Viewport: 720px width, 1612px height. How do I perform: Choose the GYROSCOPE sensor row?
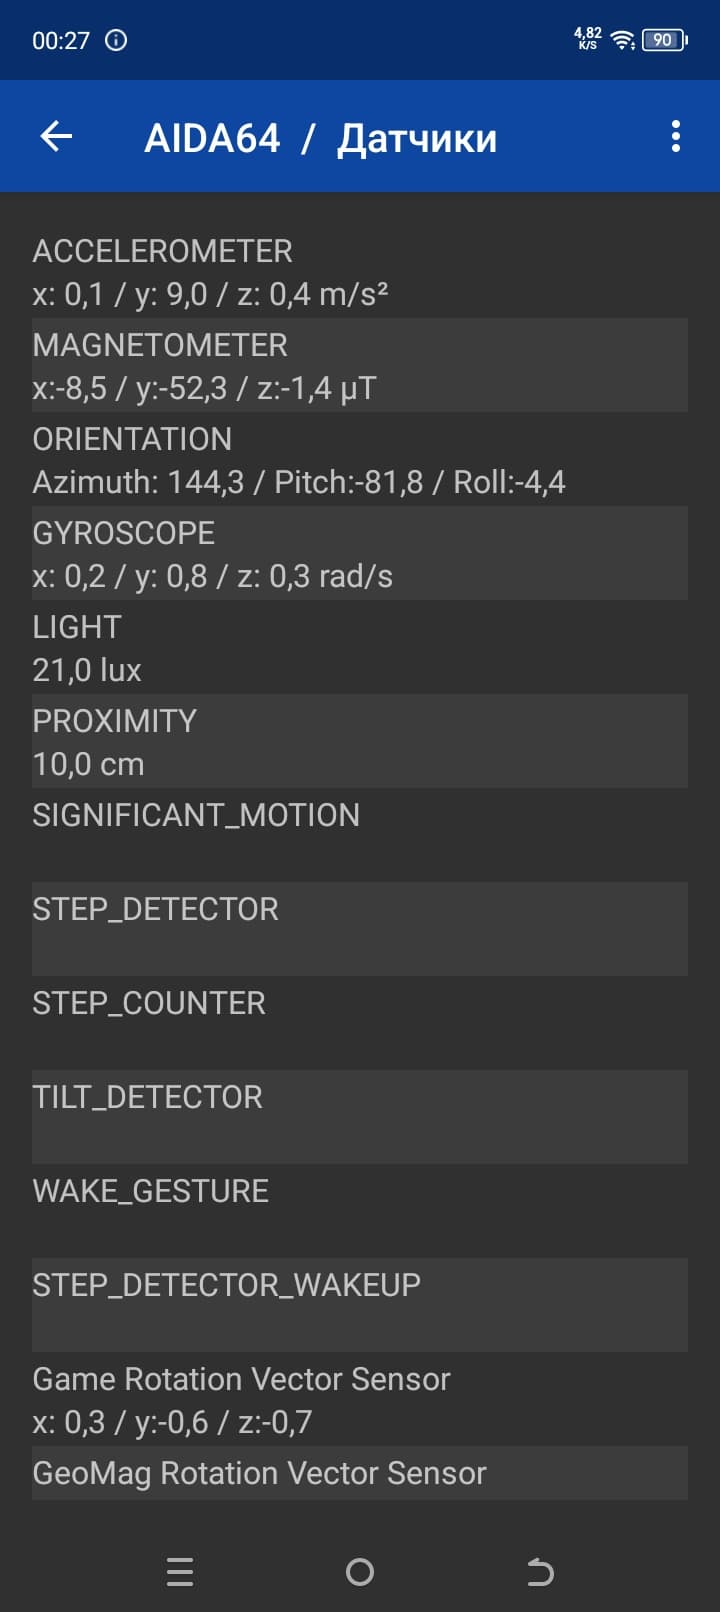tap(360, 554)
